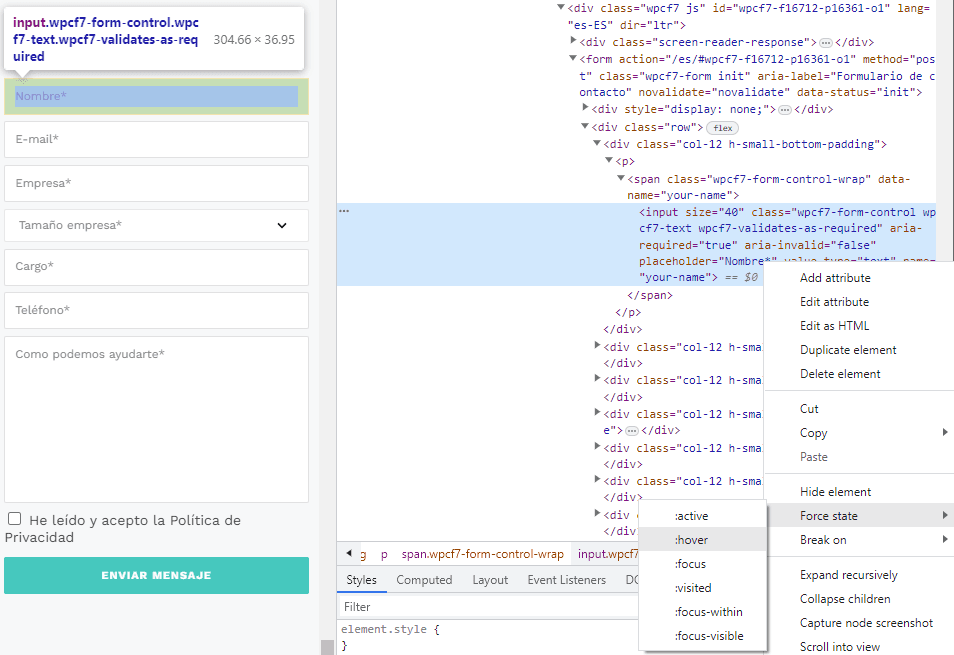The height and width of the screenshot is (655, 954).
Task: Force the :focus state
Action: 703,564
